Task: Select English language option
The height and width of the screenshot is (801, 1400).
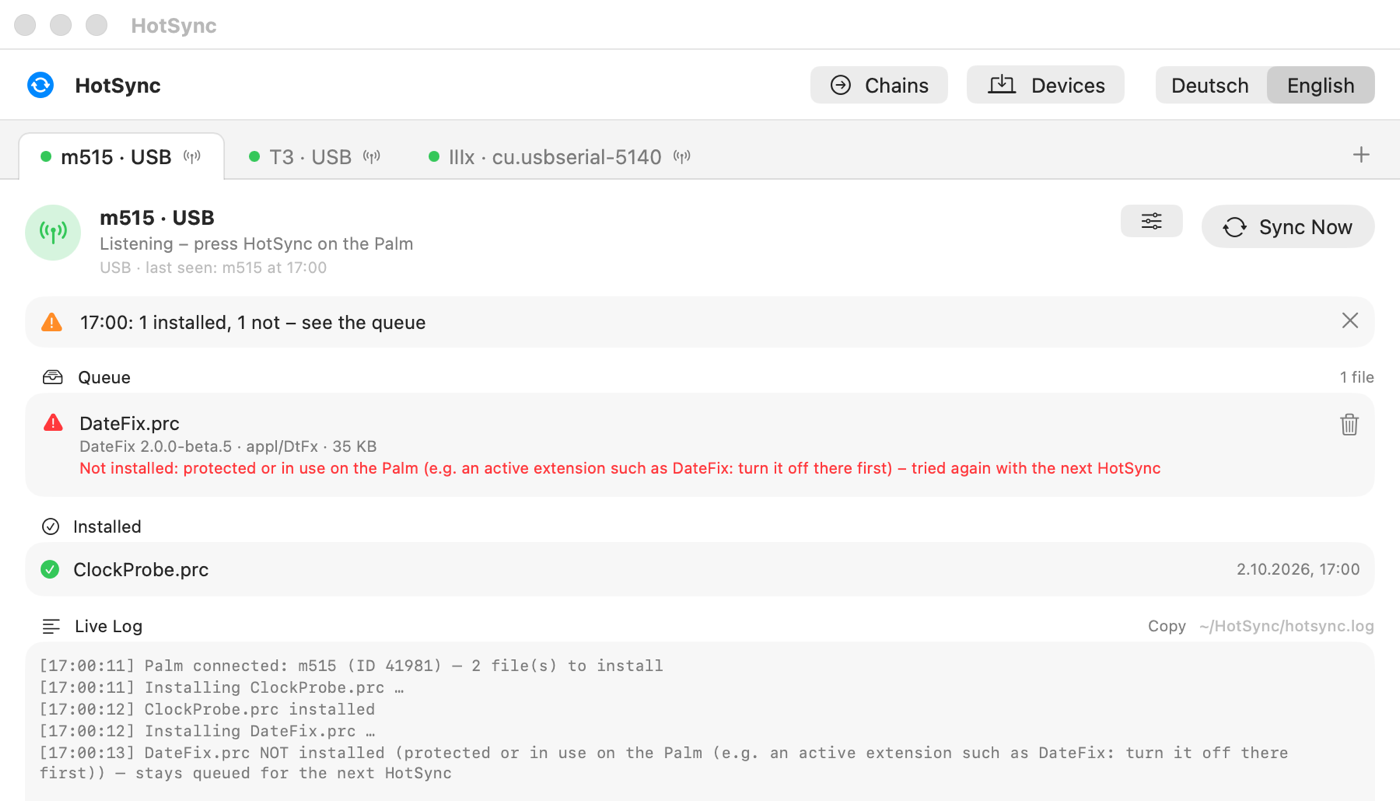Action: click(1320, 85)
